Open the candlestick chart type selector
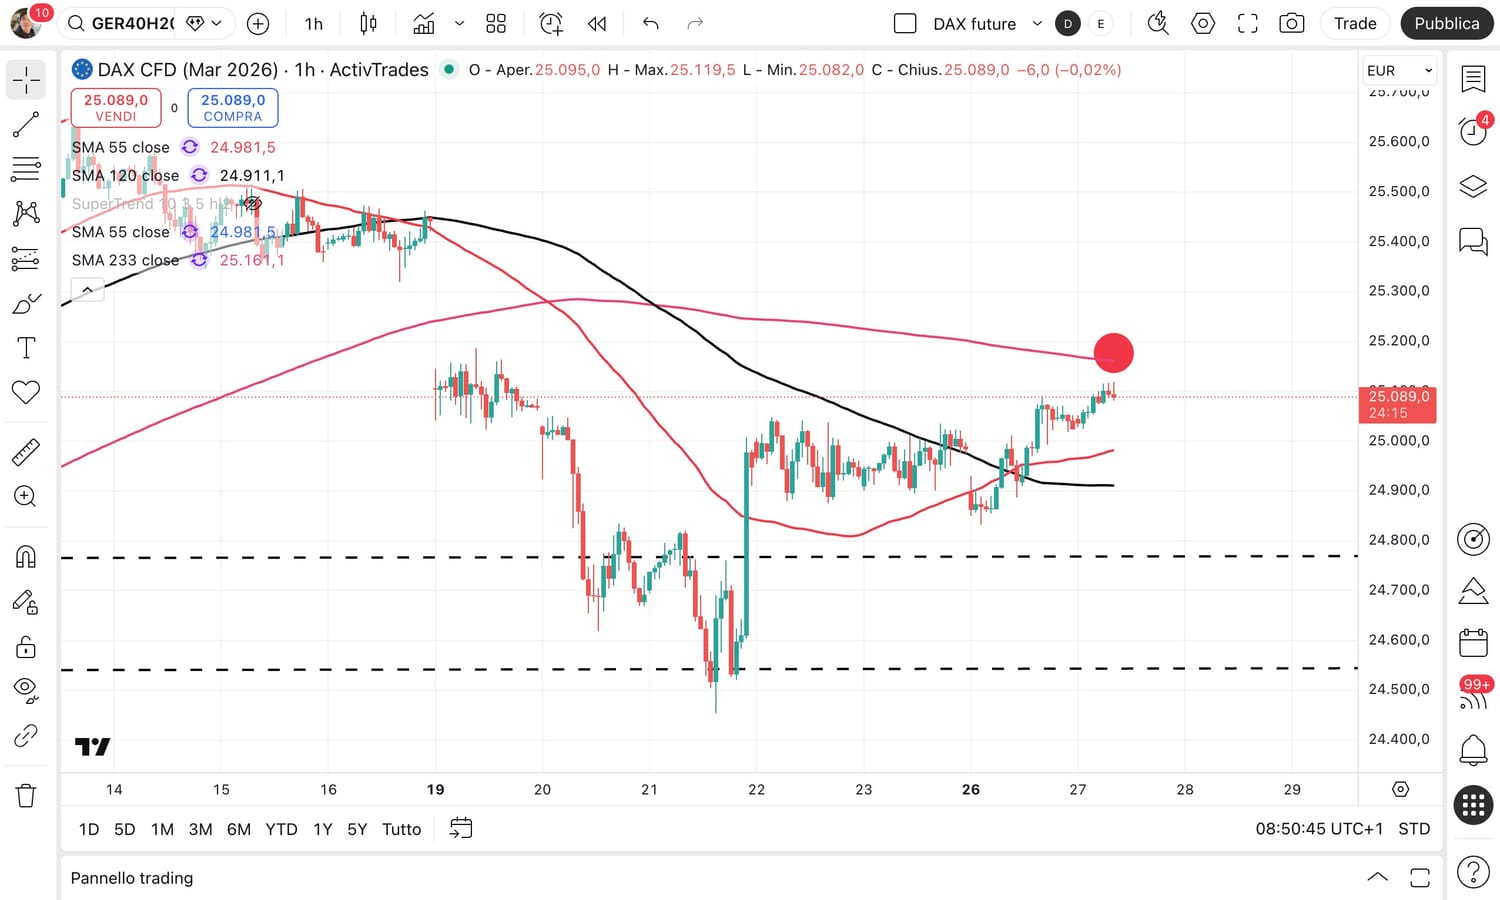The height and width of the screenshot is (900, 1500). tap(368, 23)
